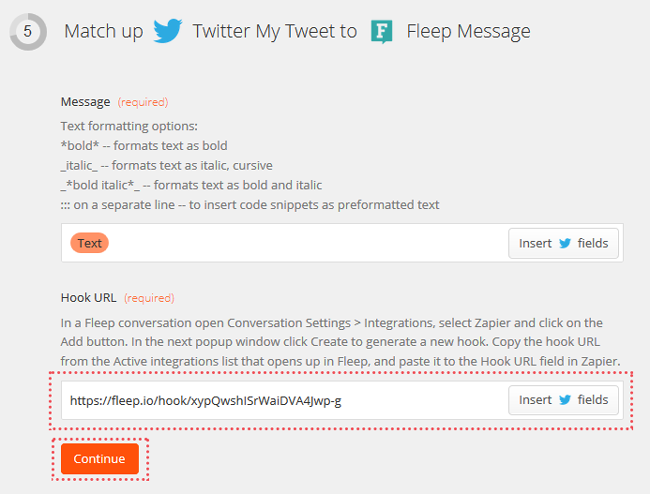Screen dimensions: 650x494
Task: Click the step 5 progress circle
Action: point(28,31)
